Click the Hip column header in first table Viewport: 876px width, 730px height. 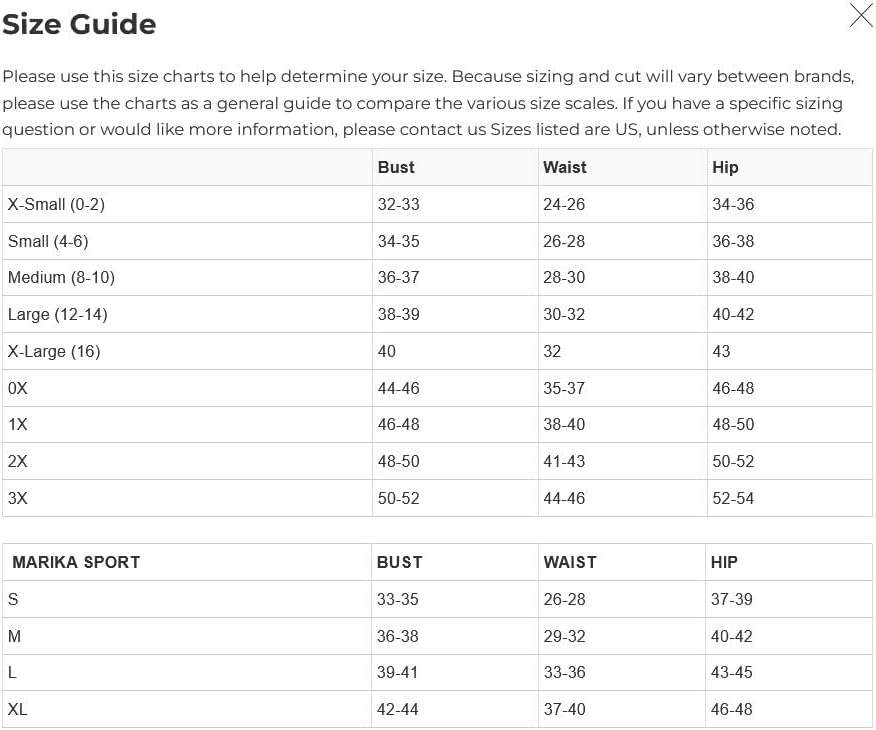click(725, 167)
